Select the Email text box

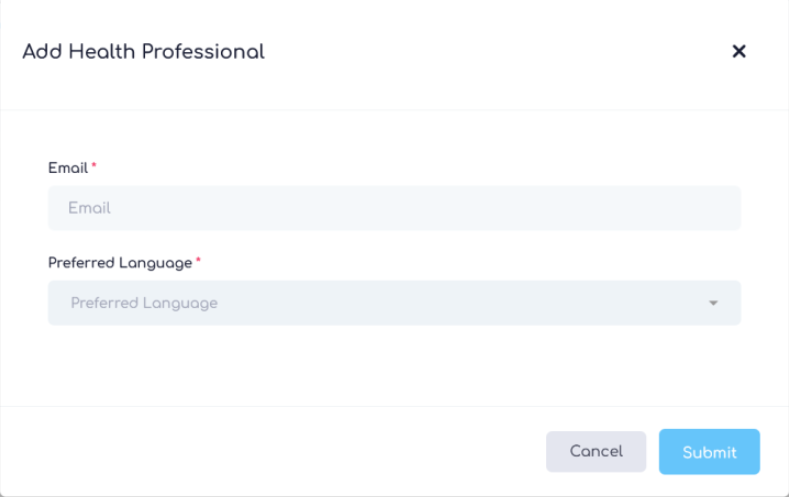coord(394,208)
